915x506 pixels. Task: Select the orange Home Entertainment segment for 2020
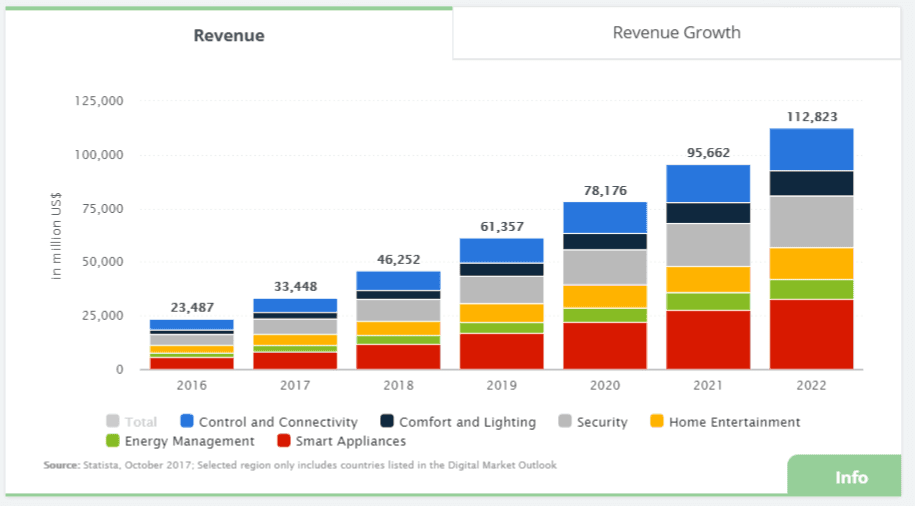click(x=605, y=297)
